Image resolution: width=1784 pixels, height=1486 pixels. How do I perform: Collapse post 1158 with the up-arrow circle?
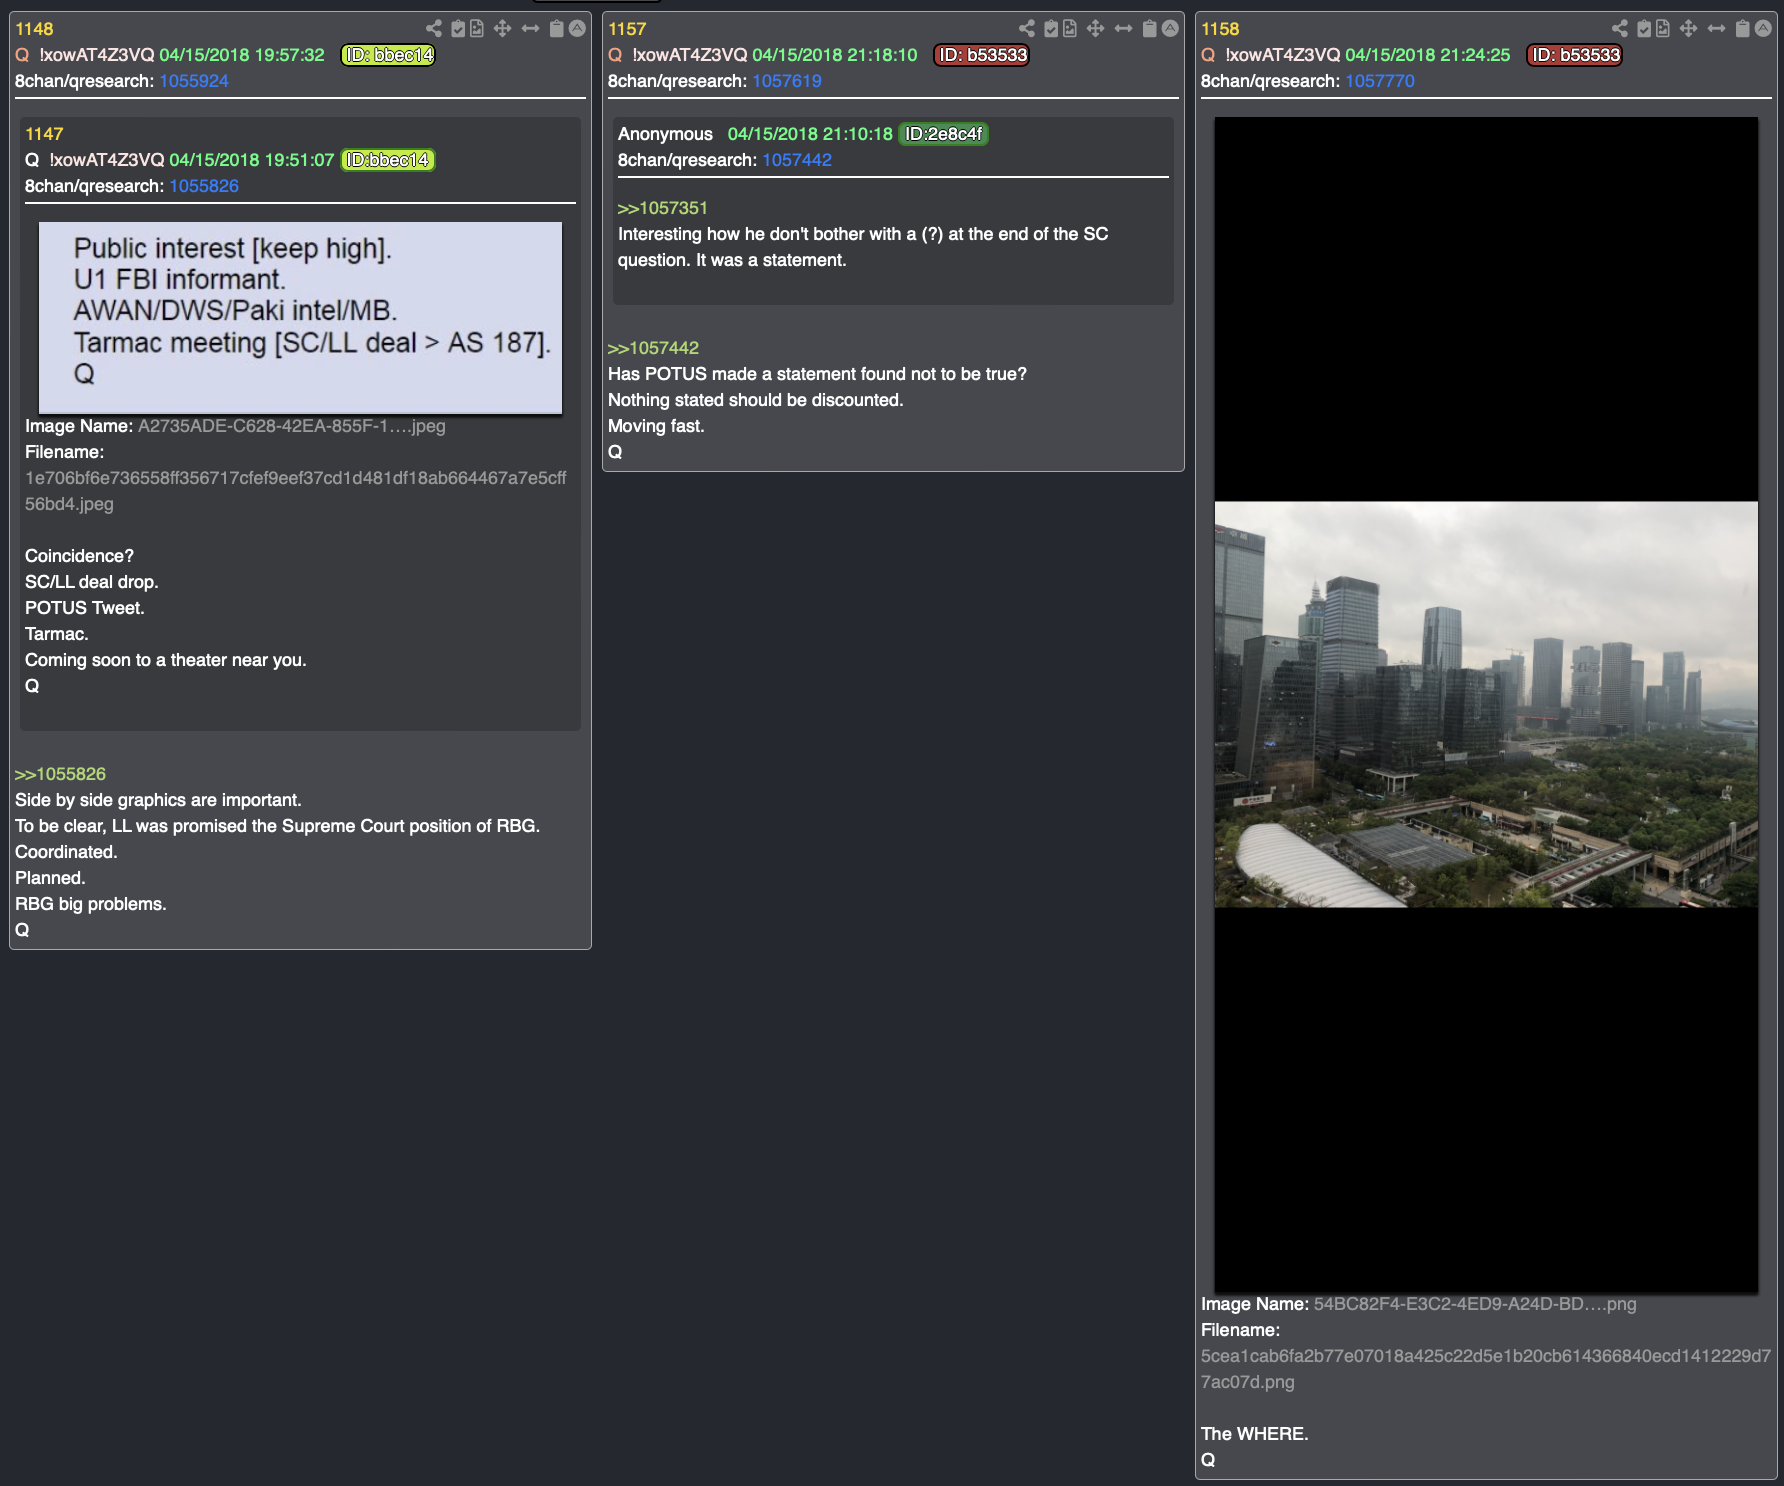[x=1763, y=29]
